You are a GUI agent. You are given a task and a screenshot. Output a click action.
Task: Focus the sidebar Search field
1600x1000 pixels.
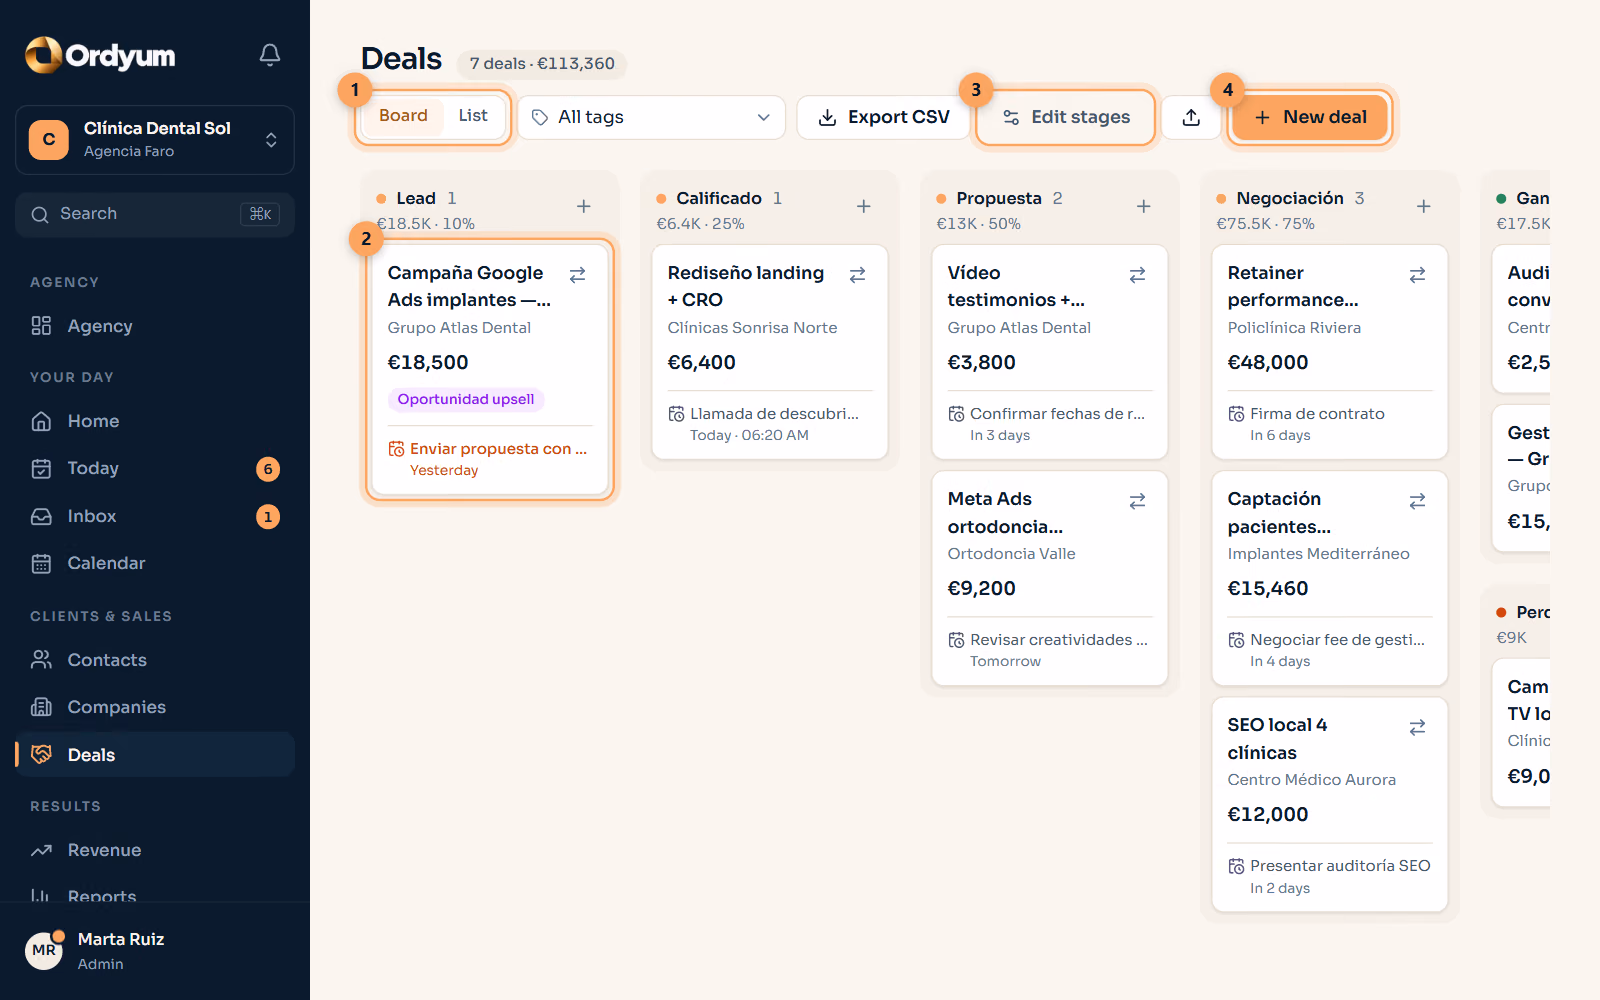tap(155, 214)
